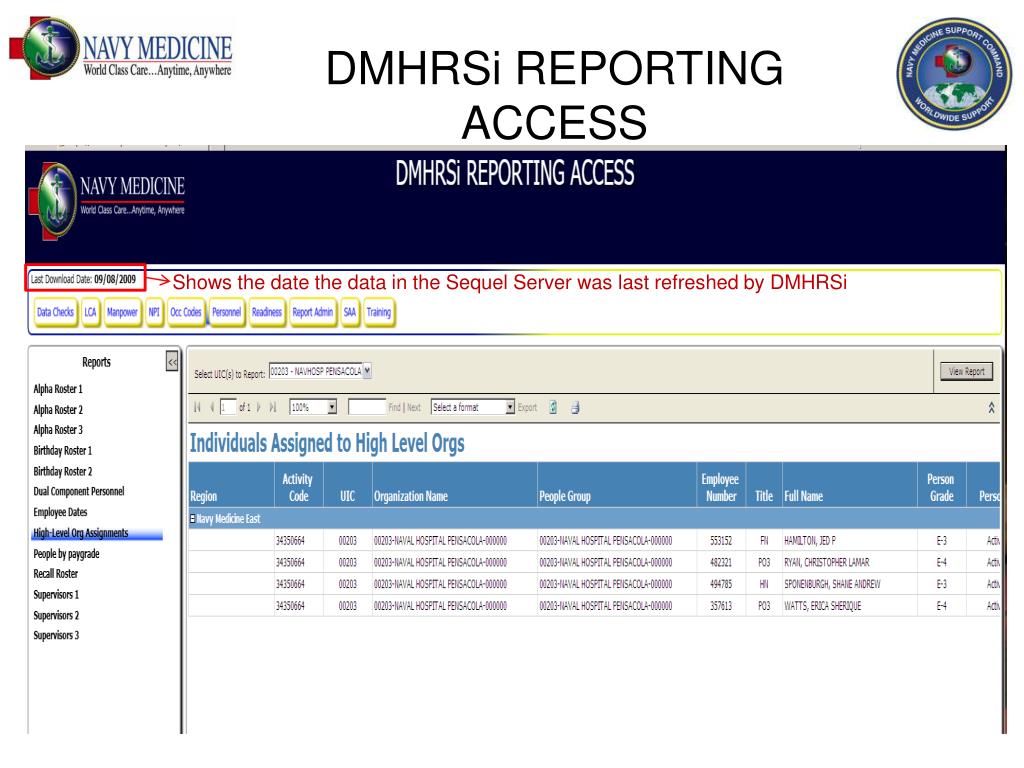
Task: Collapse the Reports side panel
Action: (x=172, y=361)
